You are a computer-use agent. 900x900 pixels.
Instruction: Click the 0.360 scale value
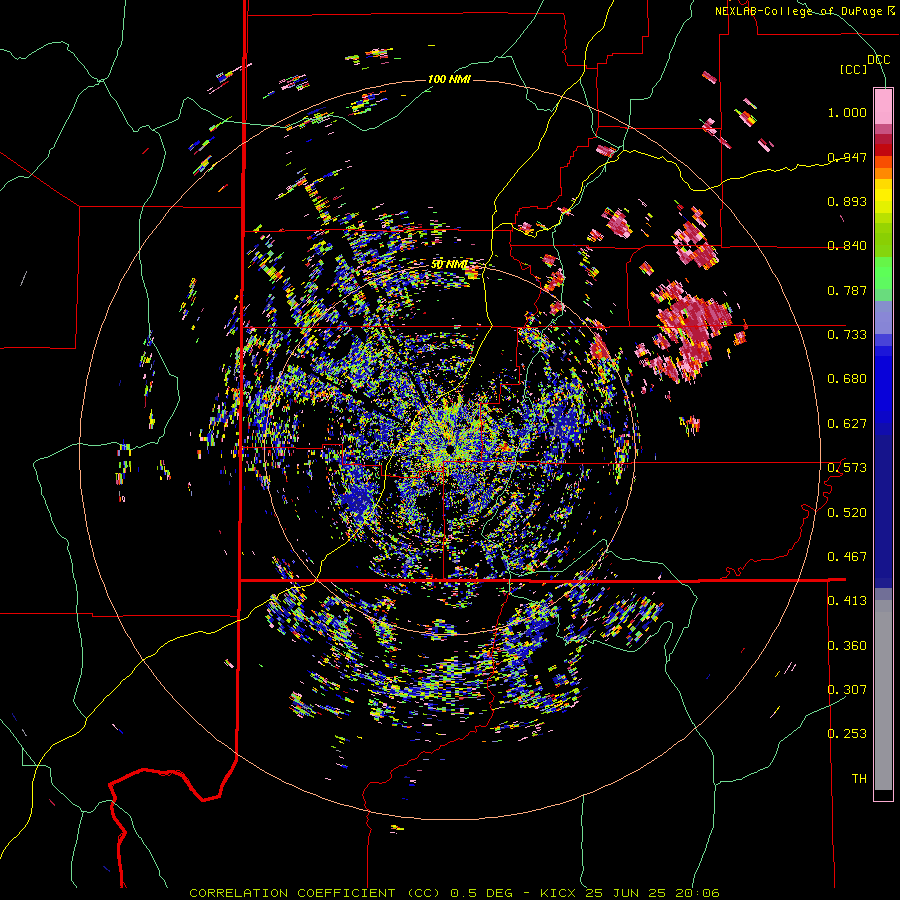click(847, 646)
